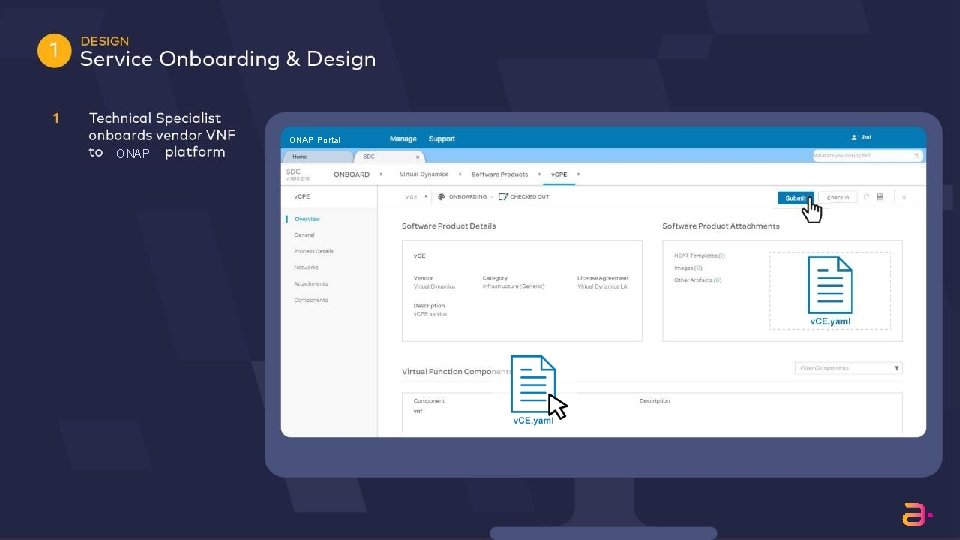960x540 pixels.
Task: Click the License Agreement value
Action: coord(602,287)
